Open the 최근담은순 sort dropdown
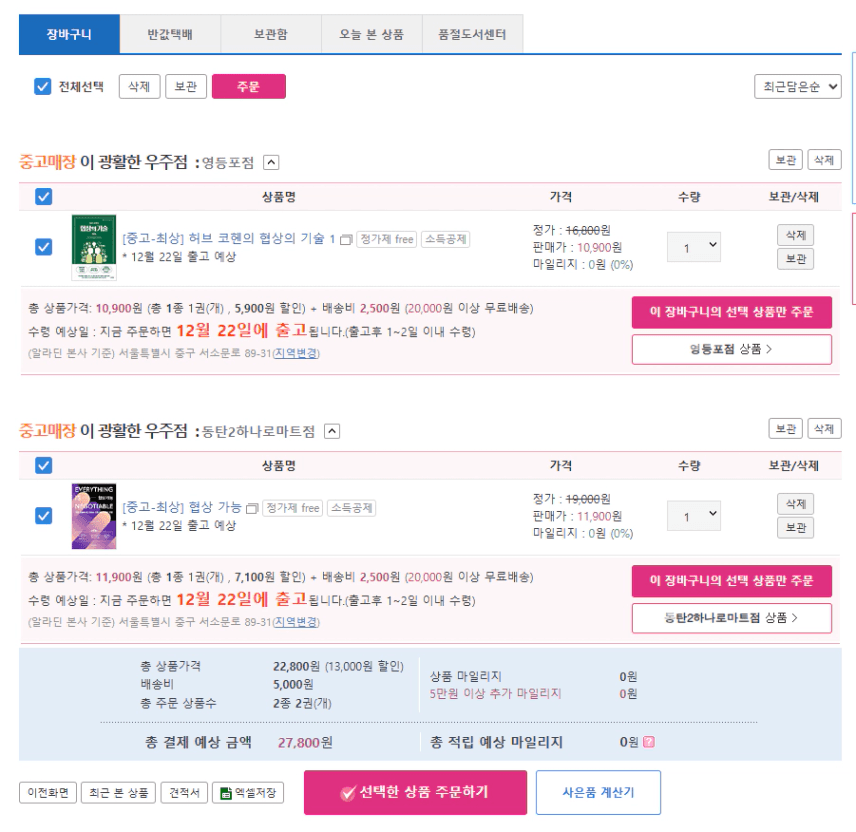This screenshot has height=832, width=856. (797, 87)
